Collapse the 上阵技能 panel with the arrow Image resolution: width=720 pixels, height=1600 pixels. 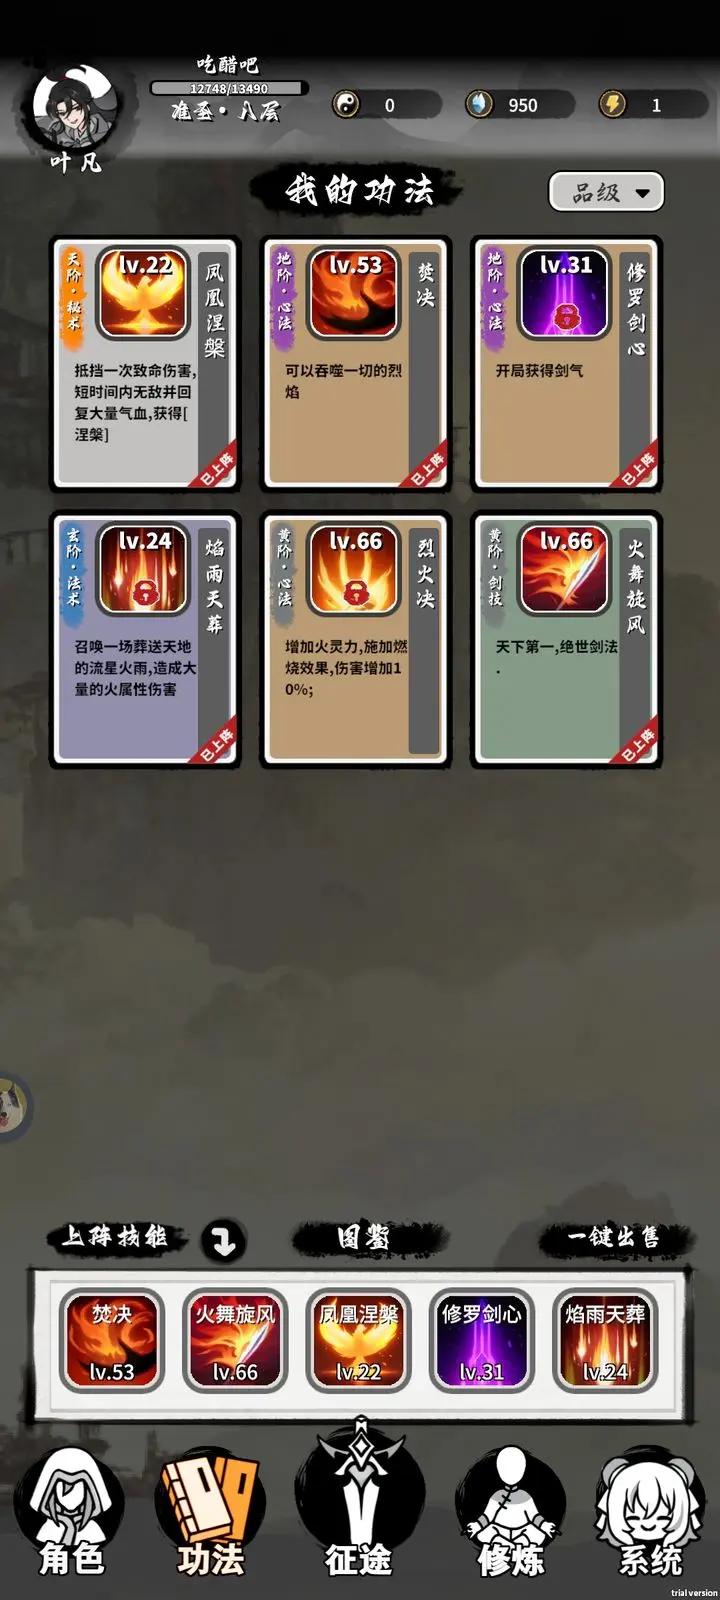(223, 1240)
